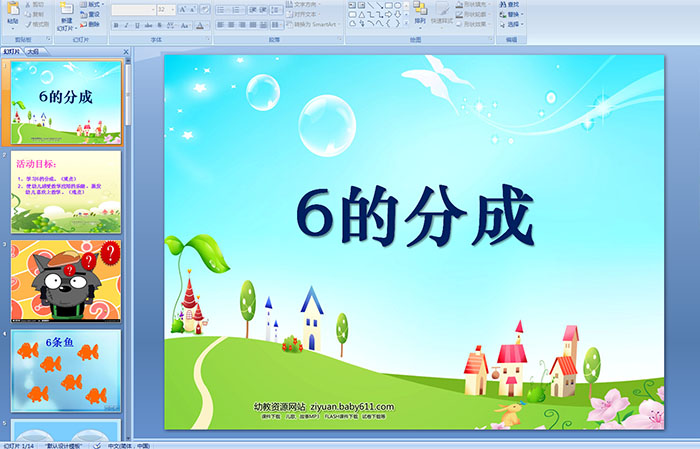Open the Line Spacing dropdown
This screenshot has width=700, height=449.
click(x=276, y=10)
